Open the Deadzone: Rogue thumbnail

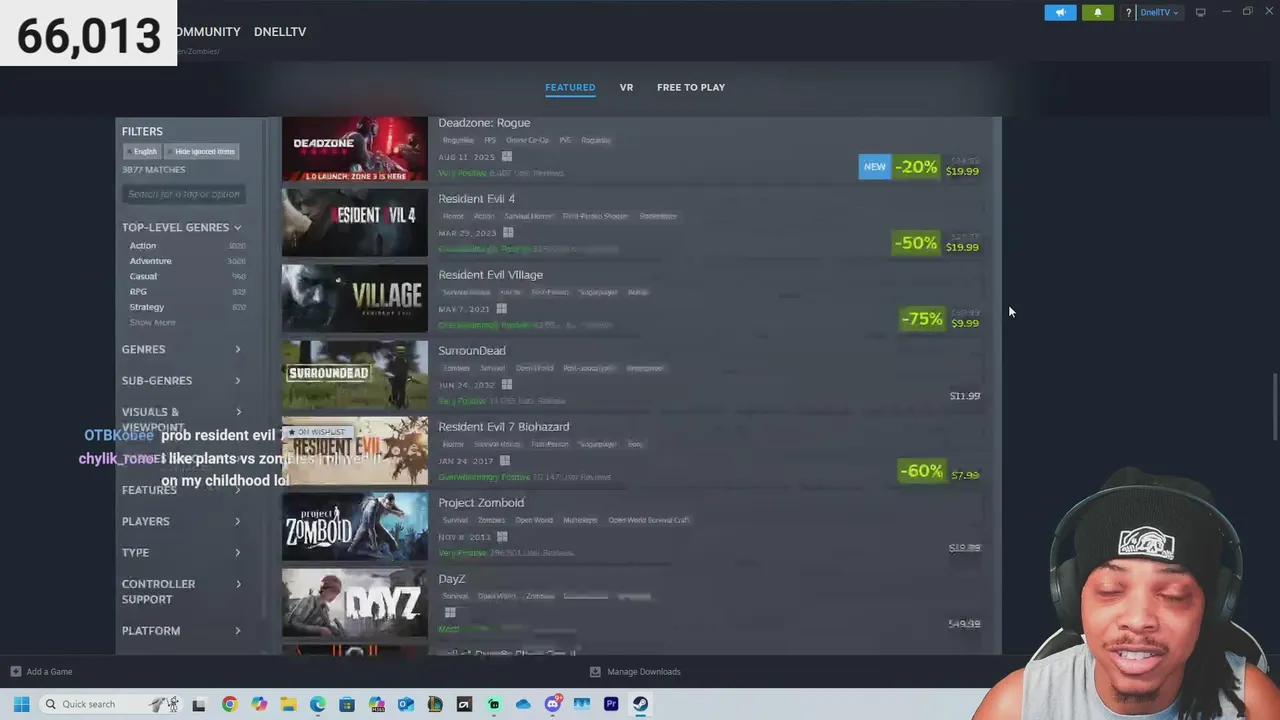[x=354, y=148]
